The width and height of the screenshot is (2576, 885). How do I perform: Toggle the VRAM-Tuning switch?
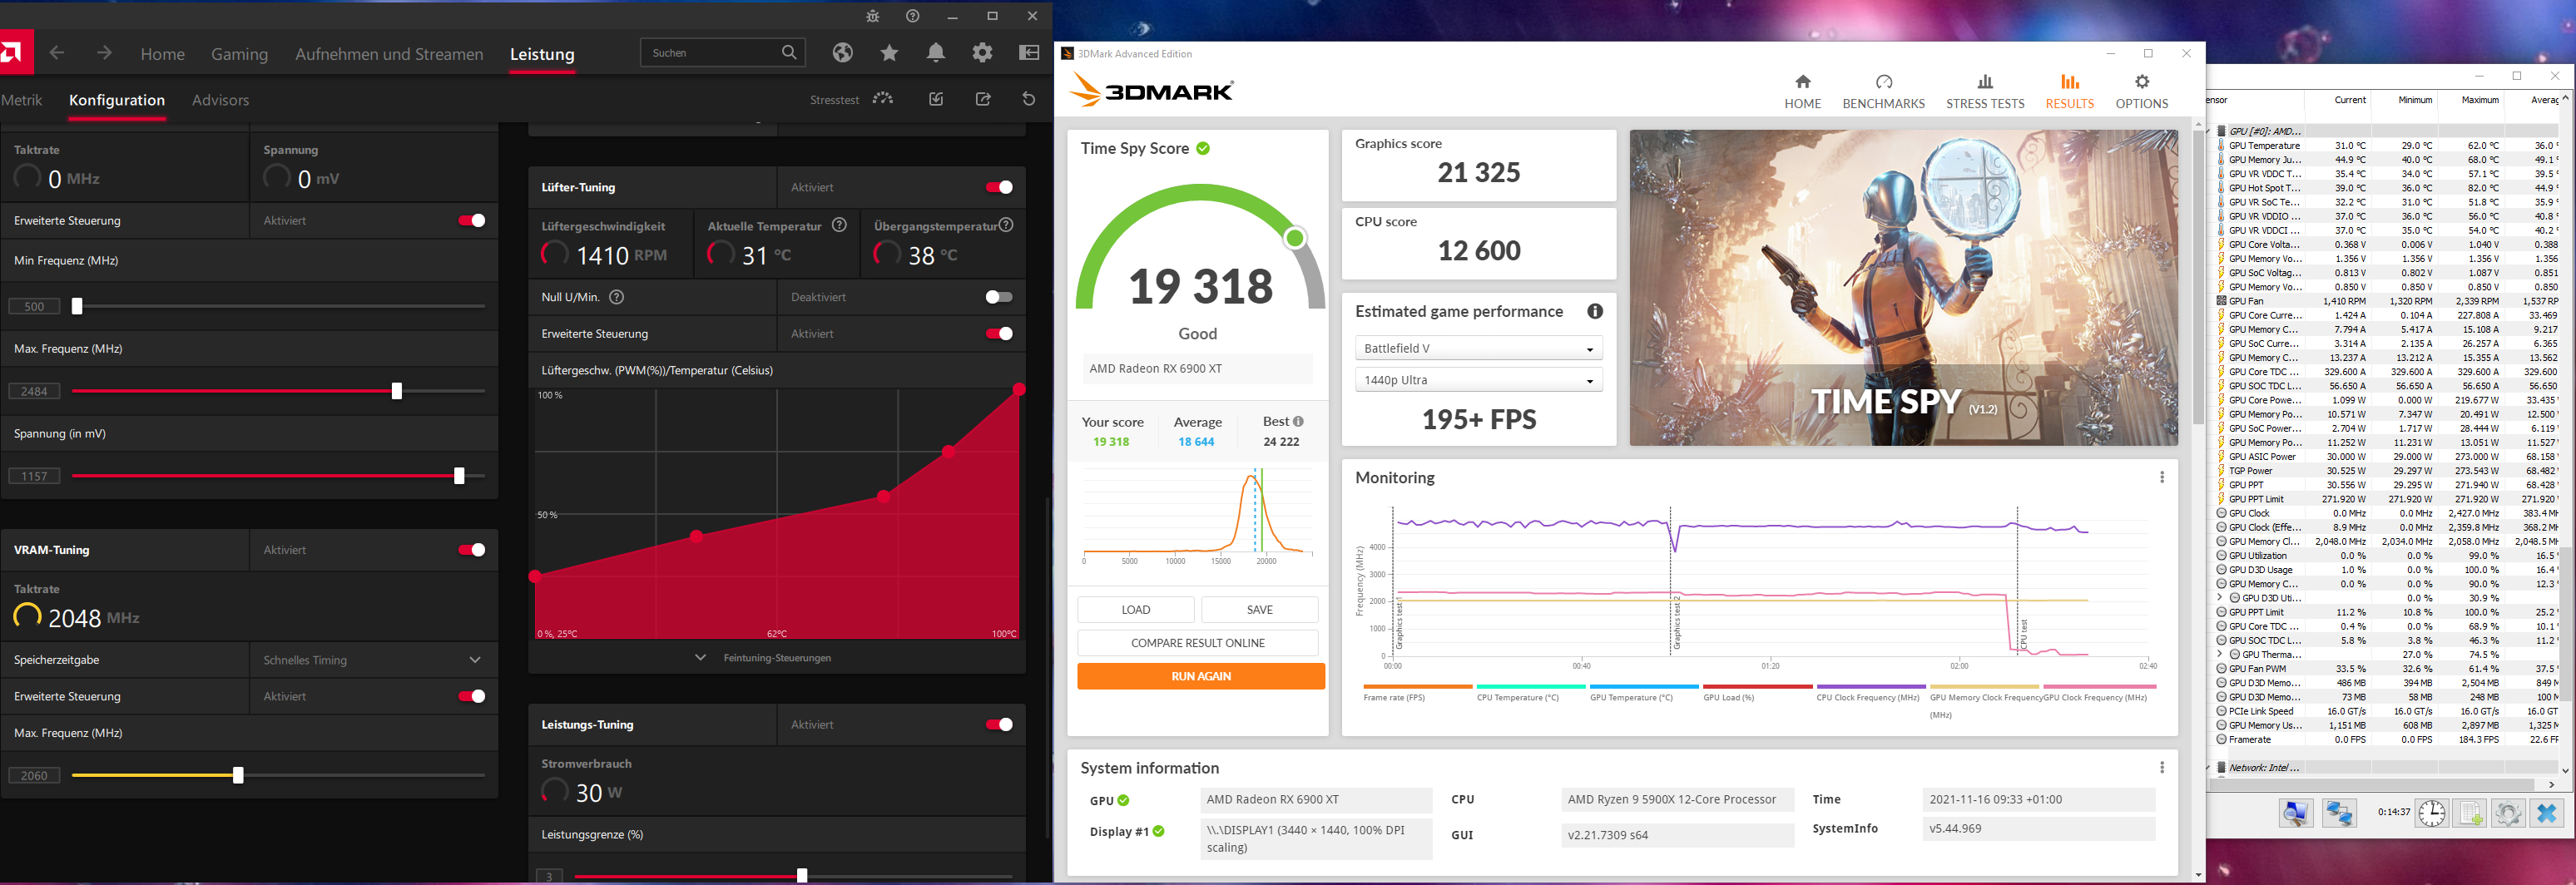coord(472,550)
